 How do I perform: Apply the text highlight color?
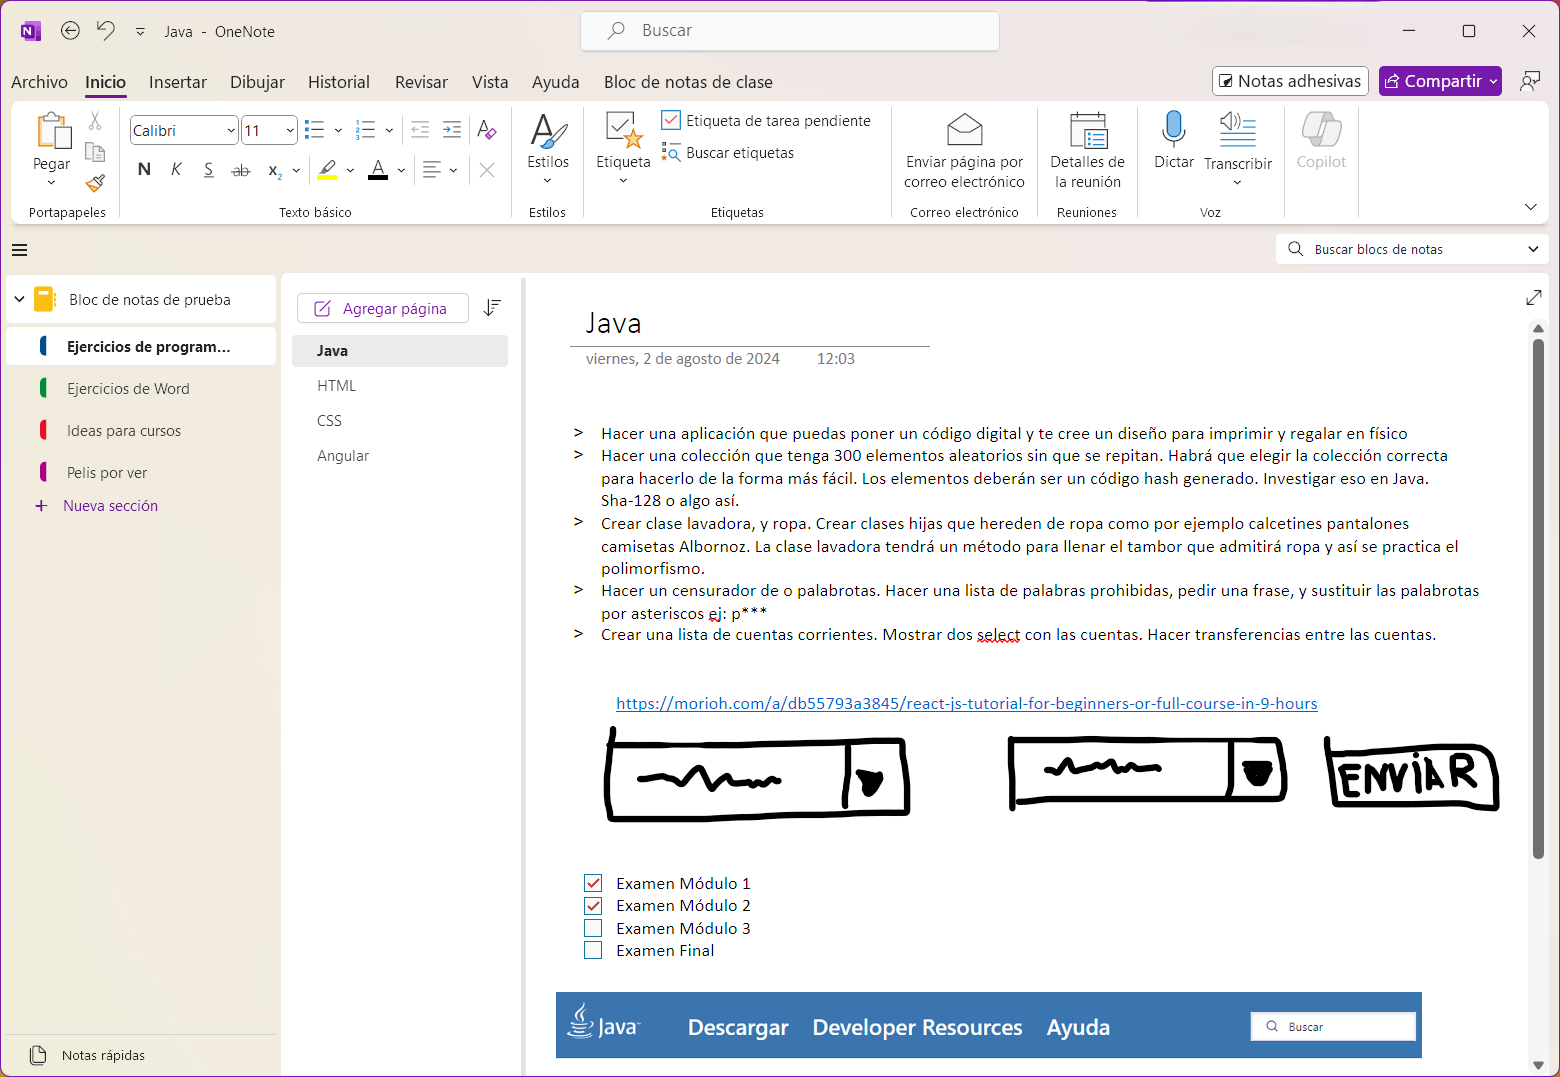coord(327,170)
